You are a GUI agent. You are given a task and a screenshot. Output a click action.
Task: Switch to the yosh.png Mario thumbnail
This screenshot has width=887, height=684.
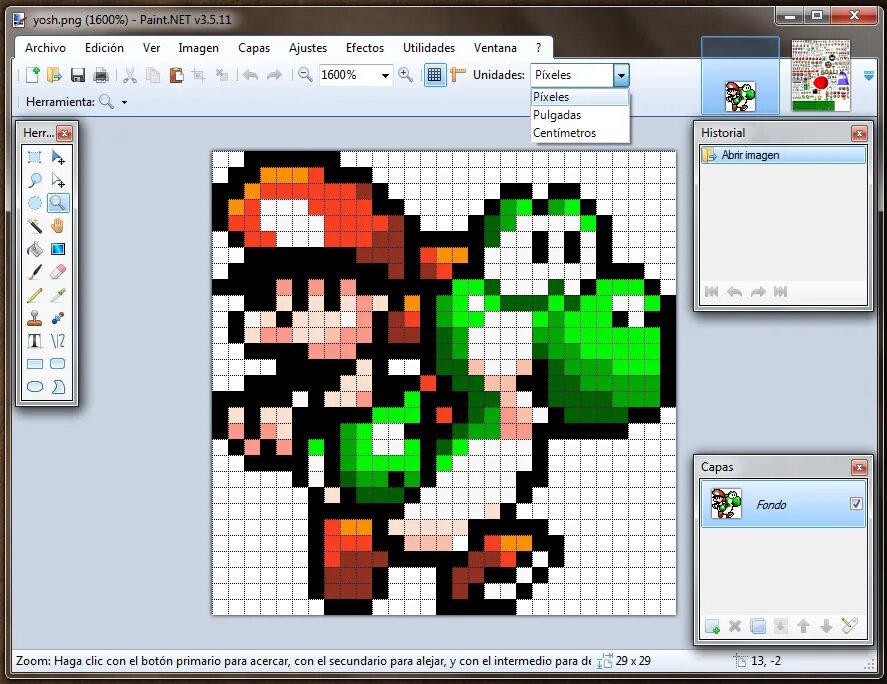point(740,76)
